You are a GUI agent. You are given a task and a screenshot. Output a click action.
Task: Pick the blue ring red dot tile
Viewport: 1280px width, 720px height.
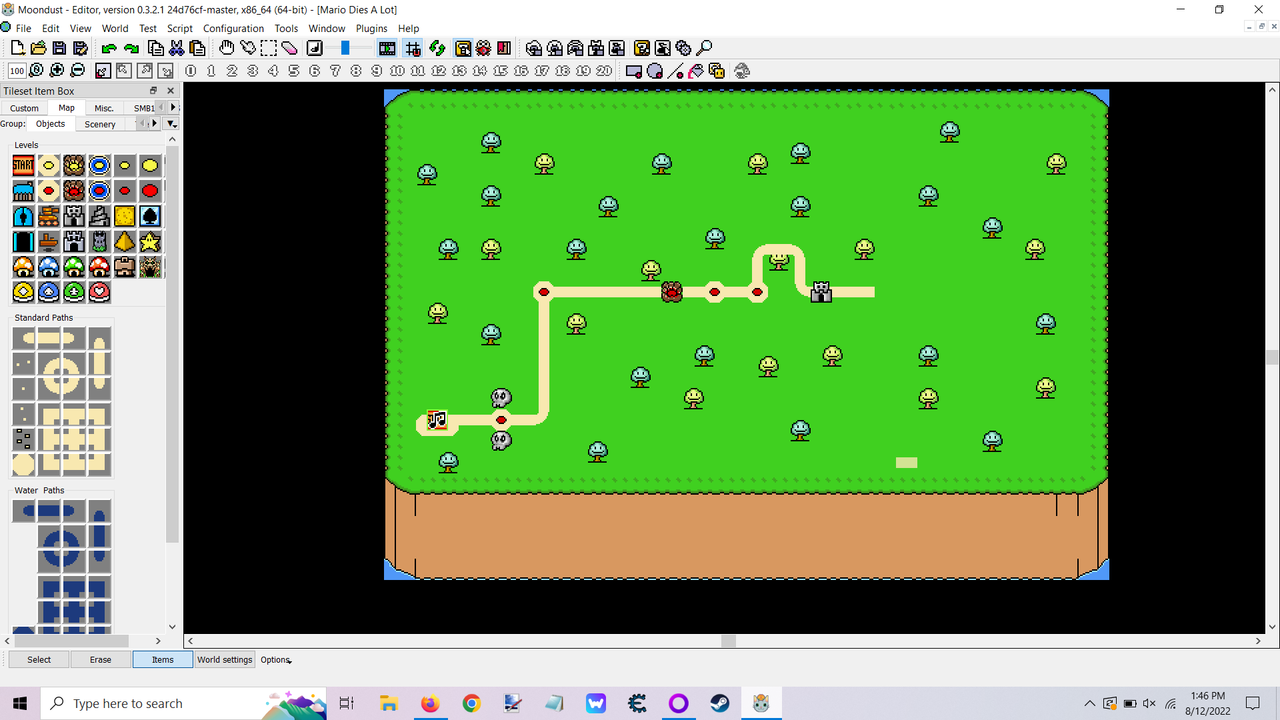pyautogui.click(x=99, y=190)
